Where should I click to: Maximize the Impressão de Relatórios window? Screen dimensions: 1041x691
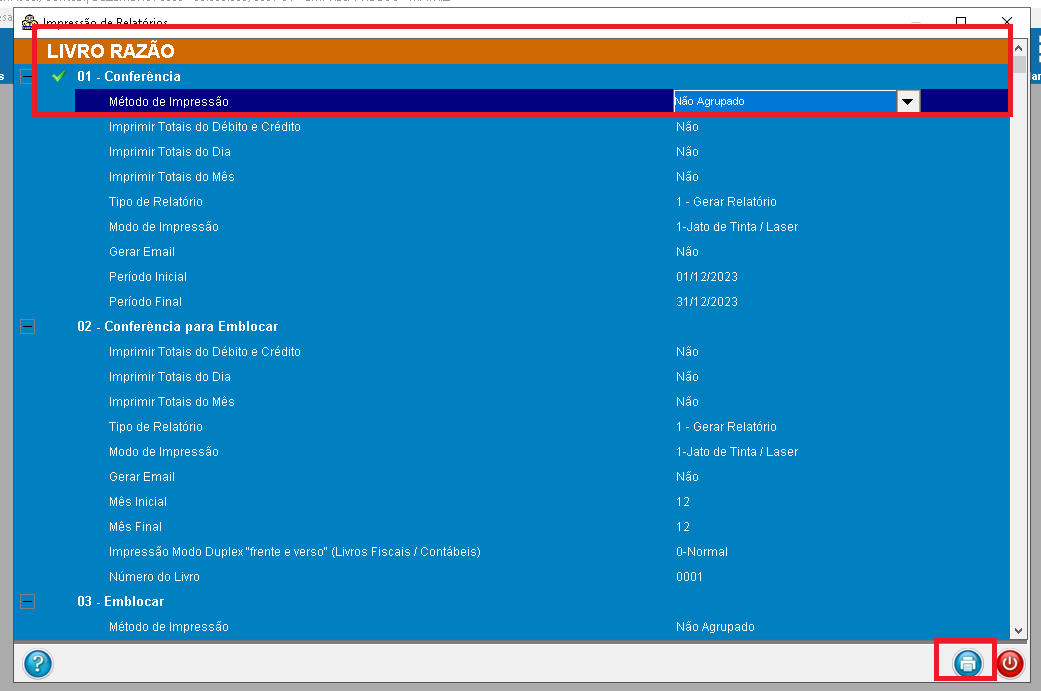[961, 21]
